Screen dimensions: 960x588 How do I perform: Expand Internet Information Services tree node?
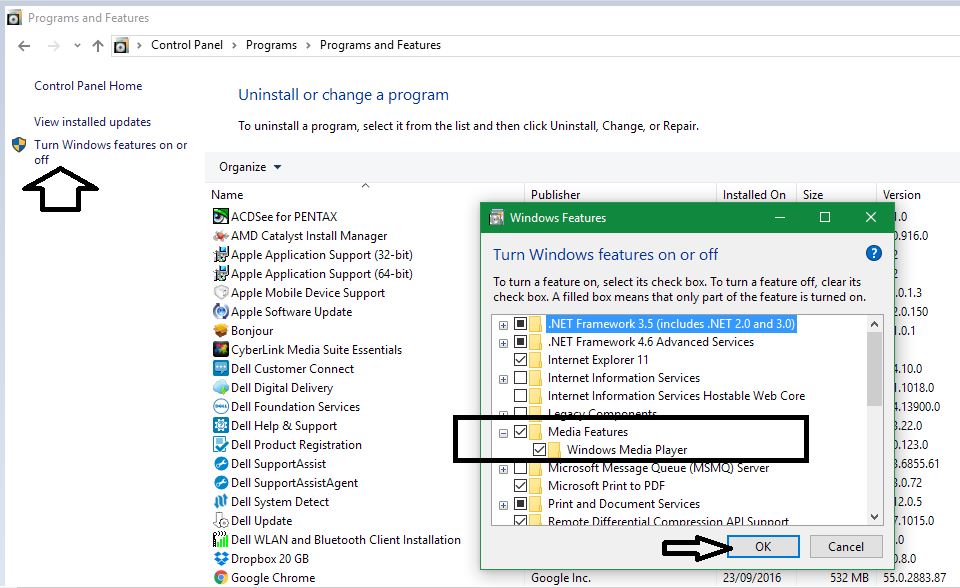click(503, 379)
